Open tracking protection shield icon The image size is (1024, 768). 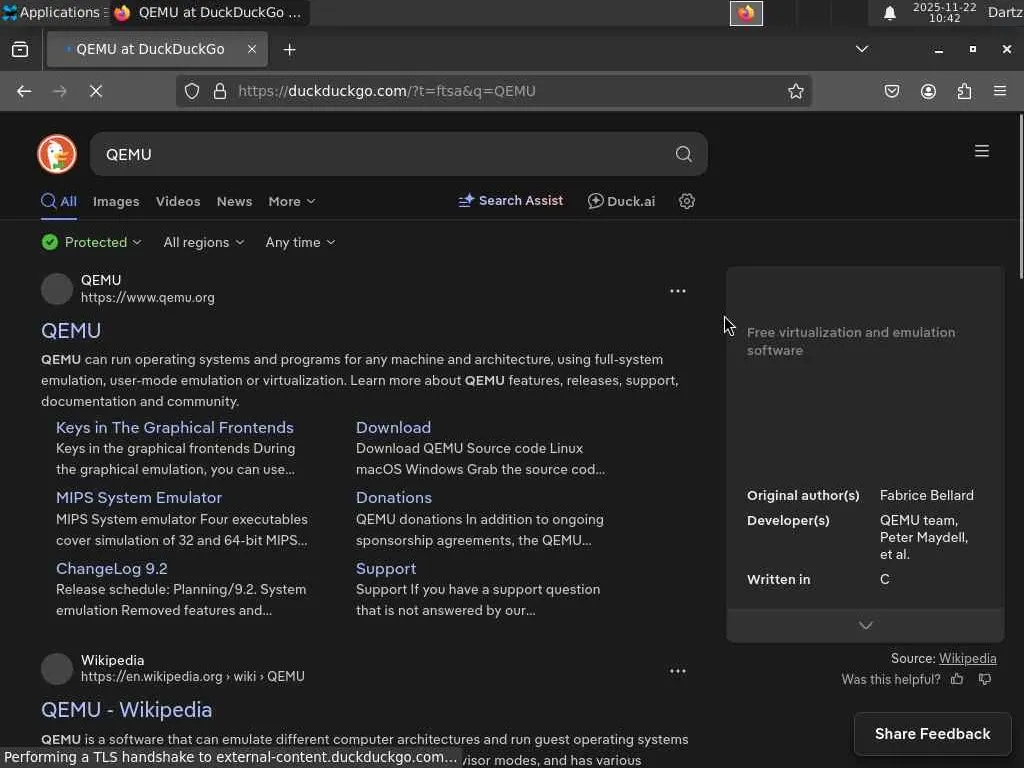point(191,91)
